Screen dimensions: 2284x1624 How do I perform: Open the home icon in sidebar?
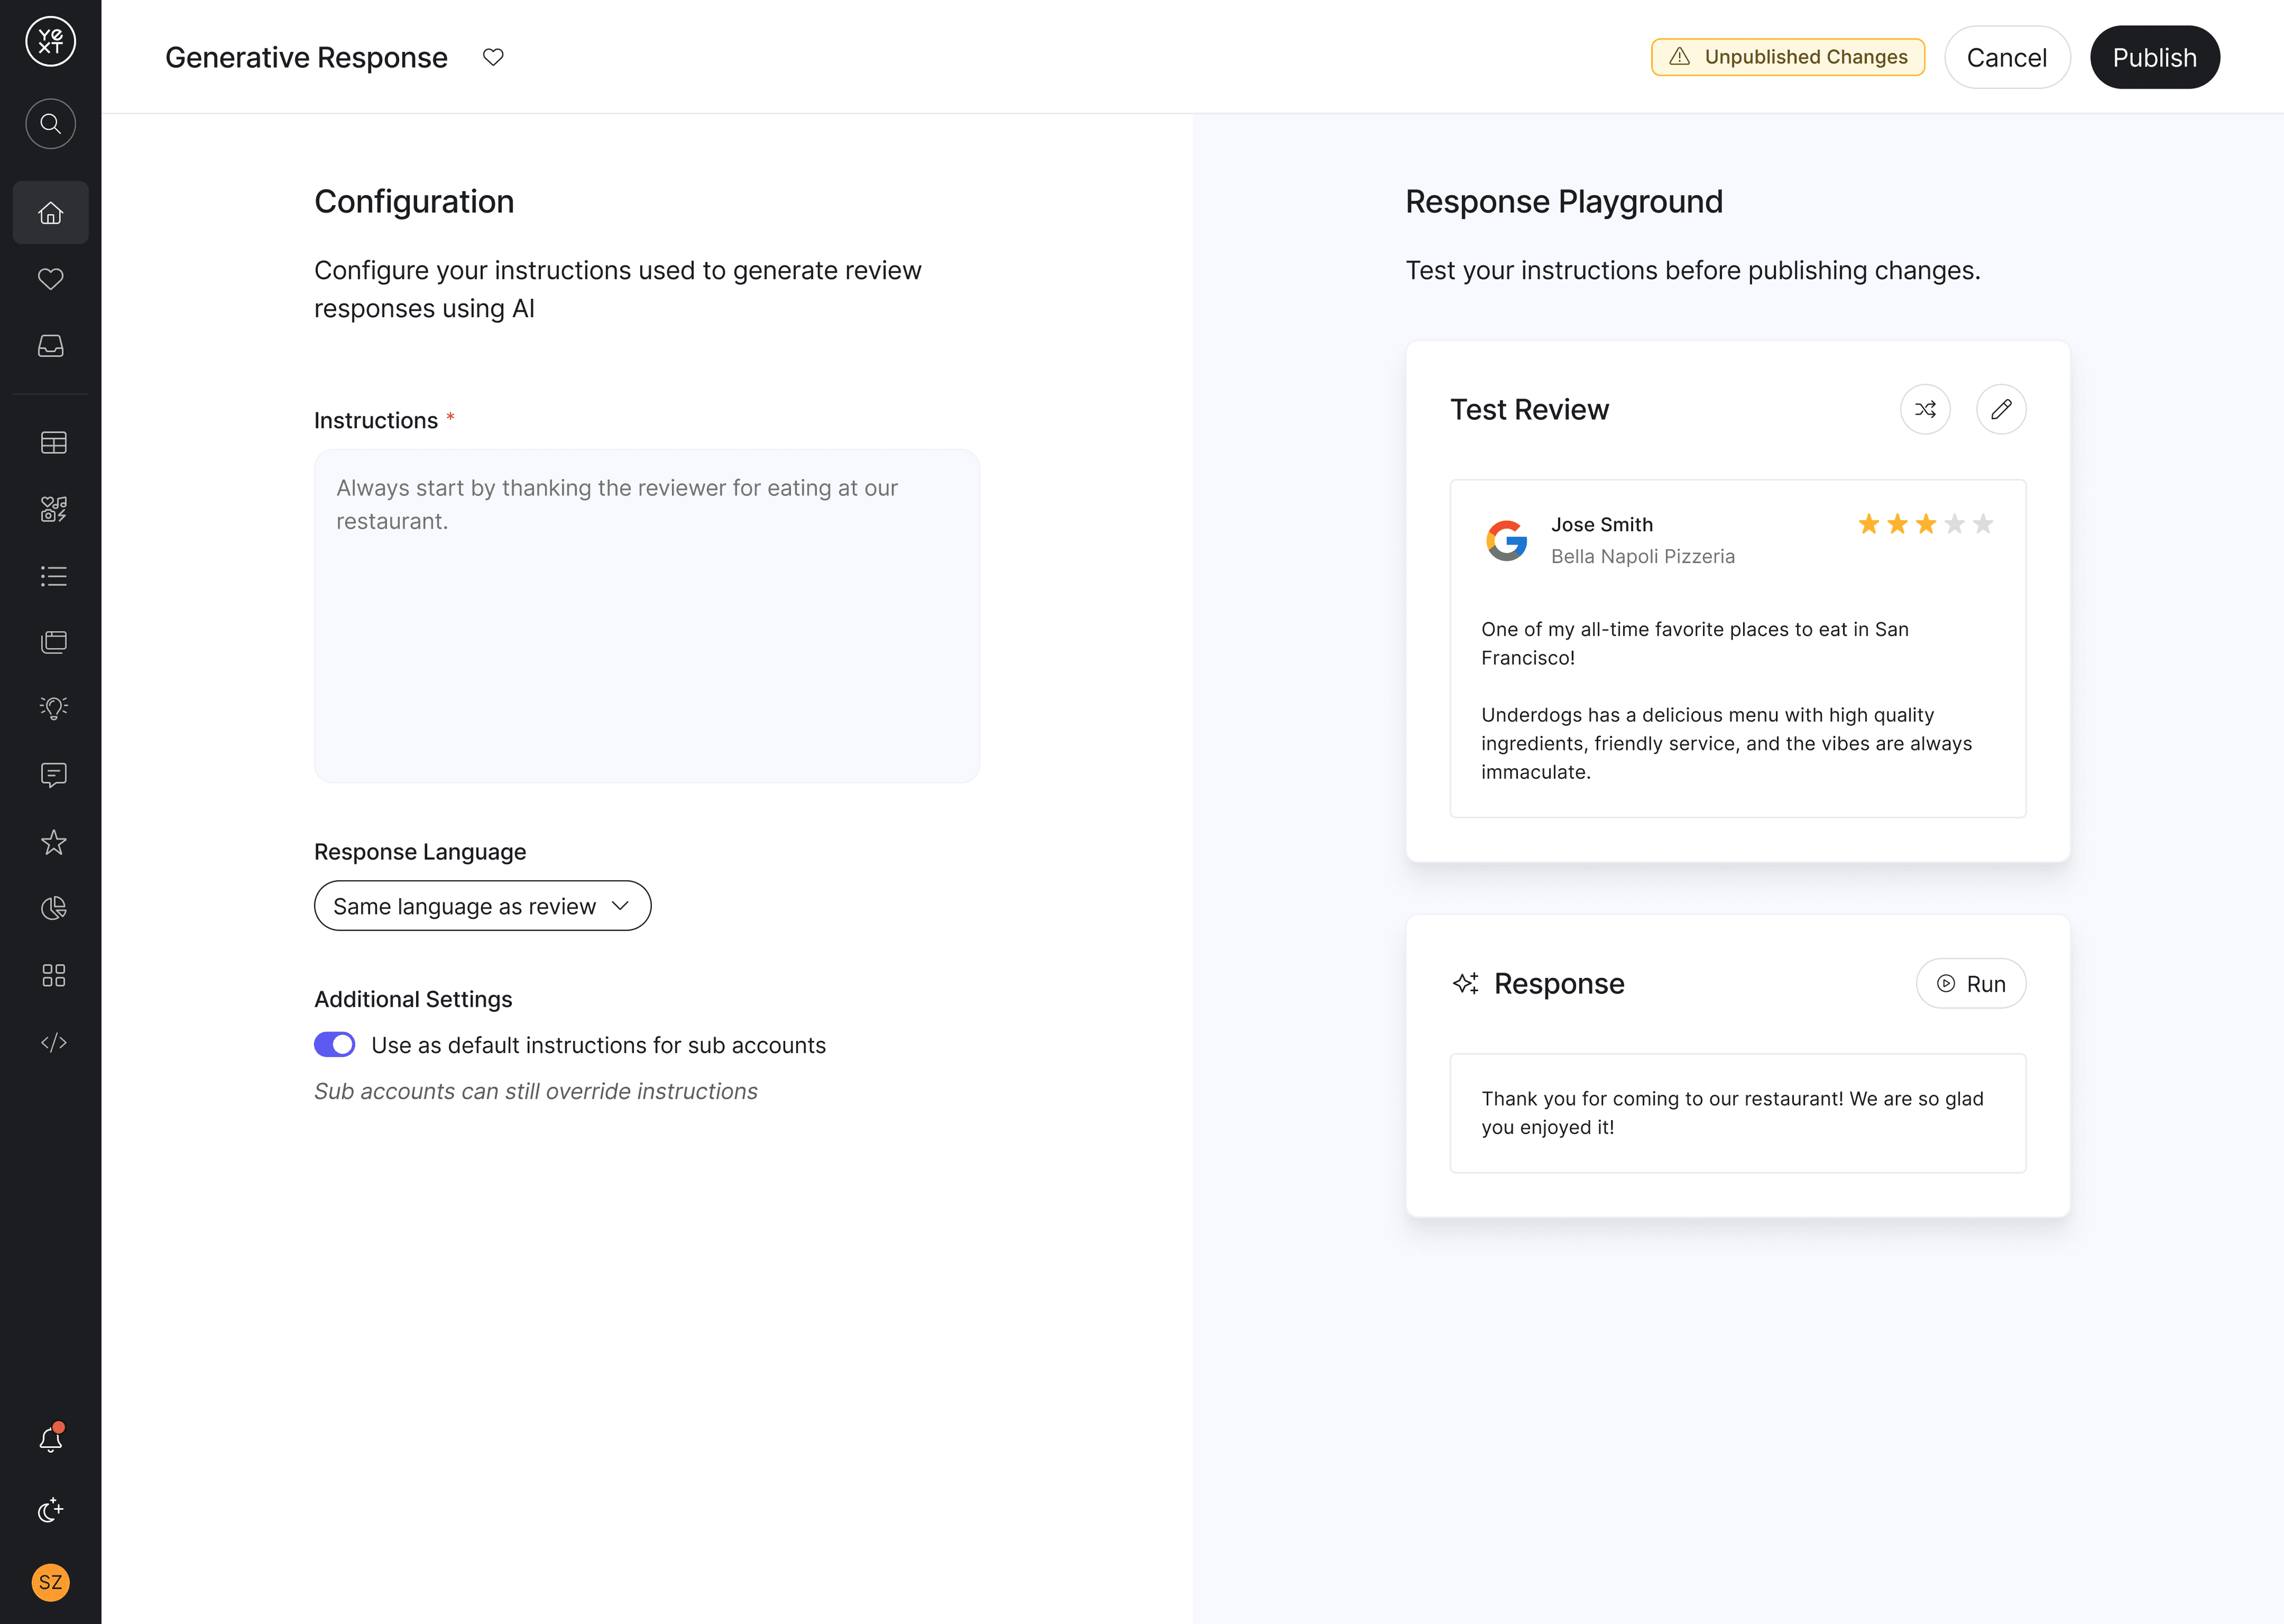[50, 213]
